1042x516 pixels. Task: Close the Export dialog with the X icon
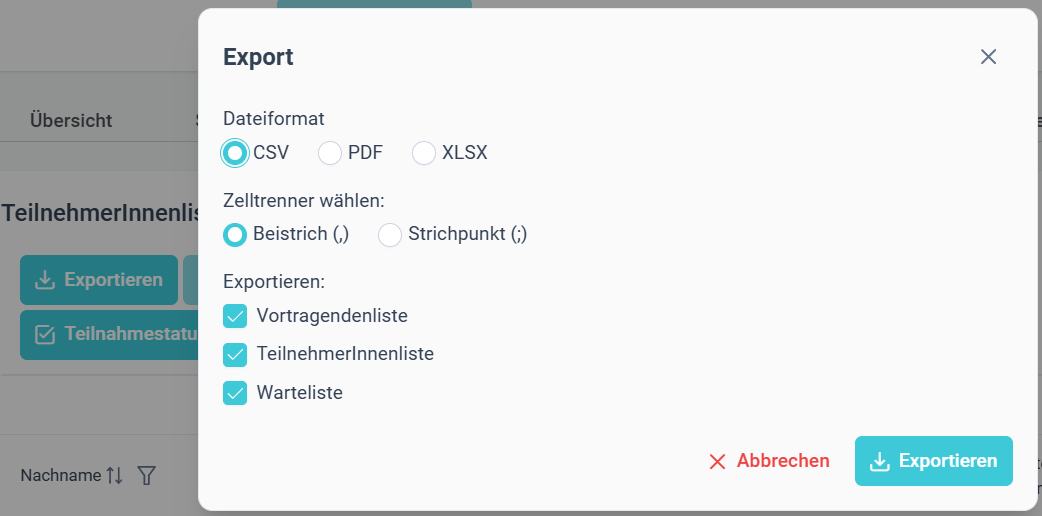[988, 57]
